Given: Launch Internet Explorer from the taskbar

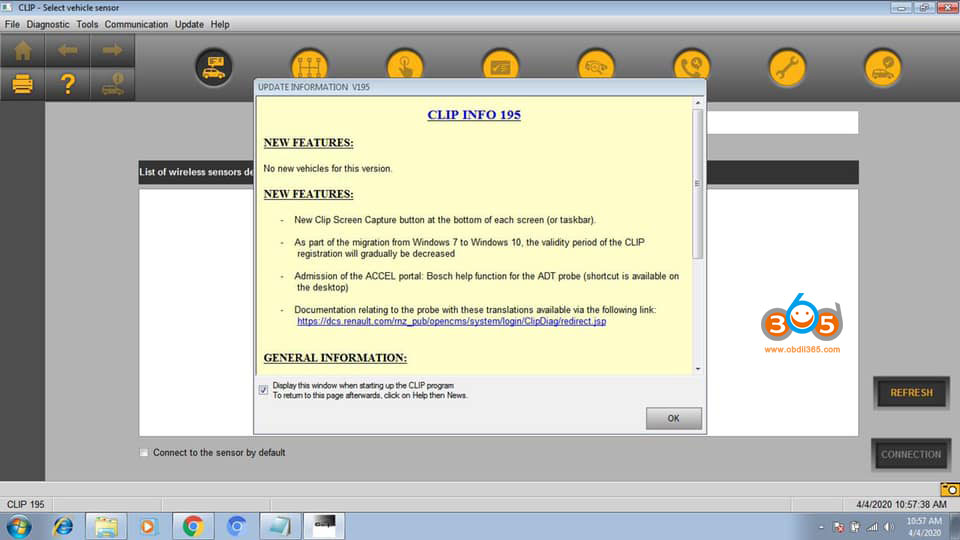Looking at the screenshot, I should [x=62, y=527].
